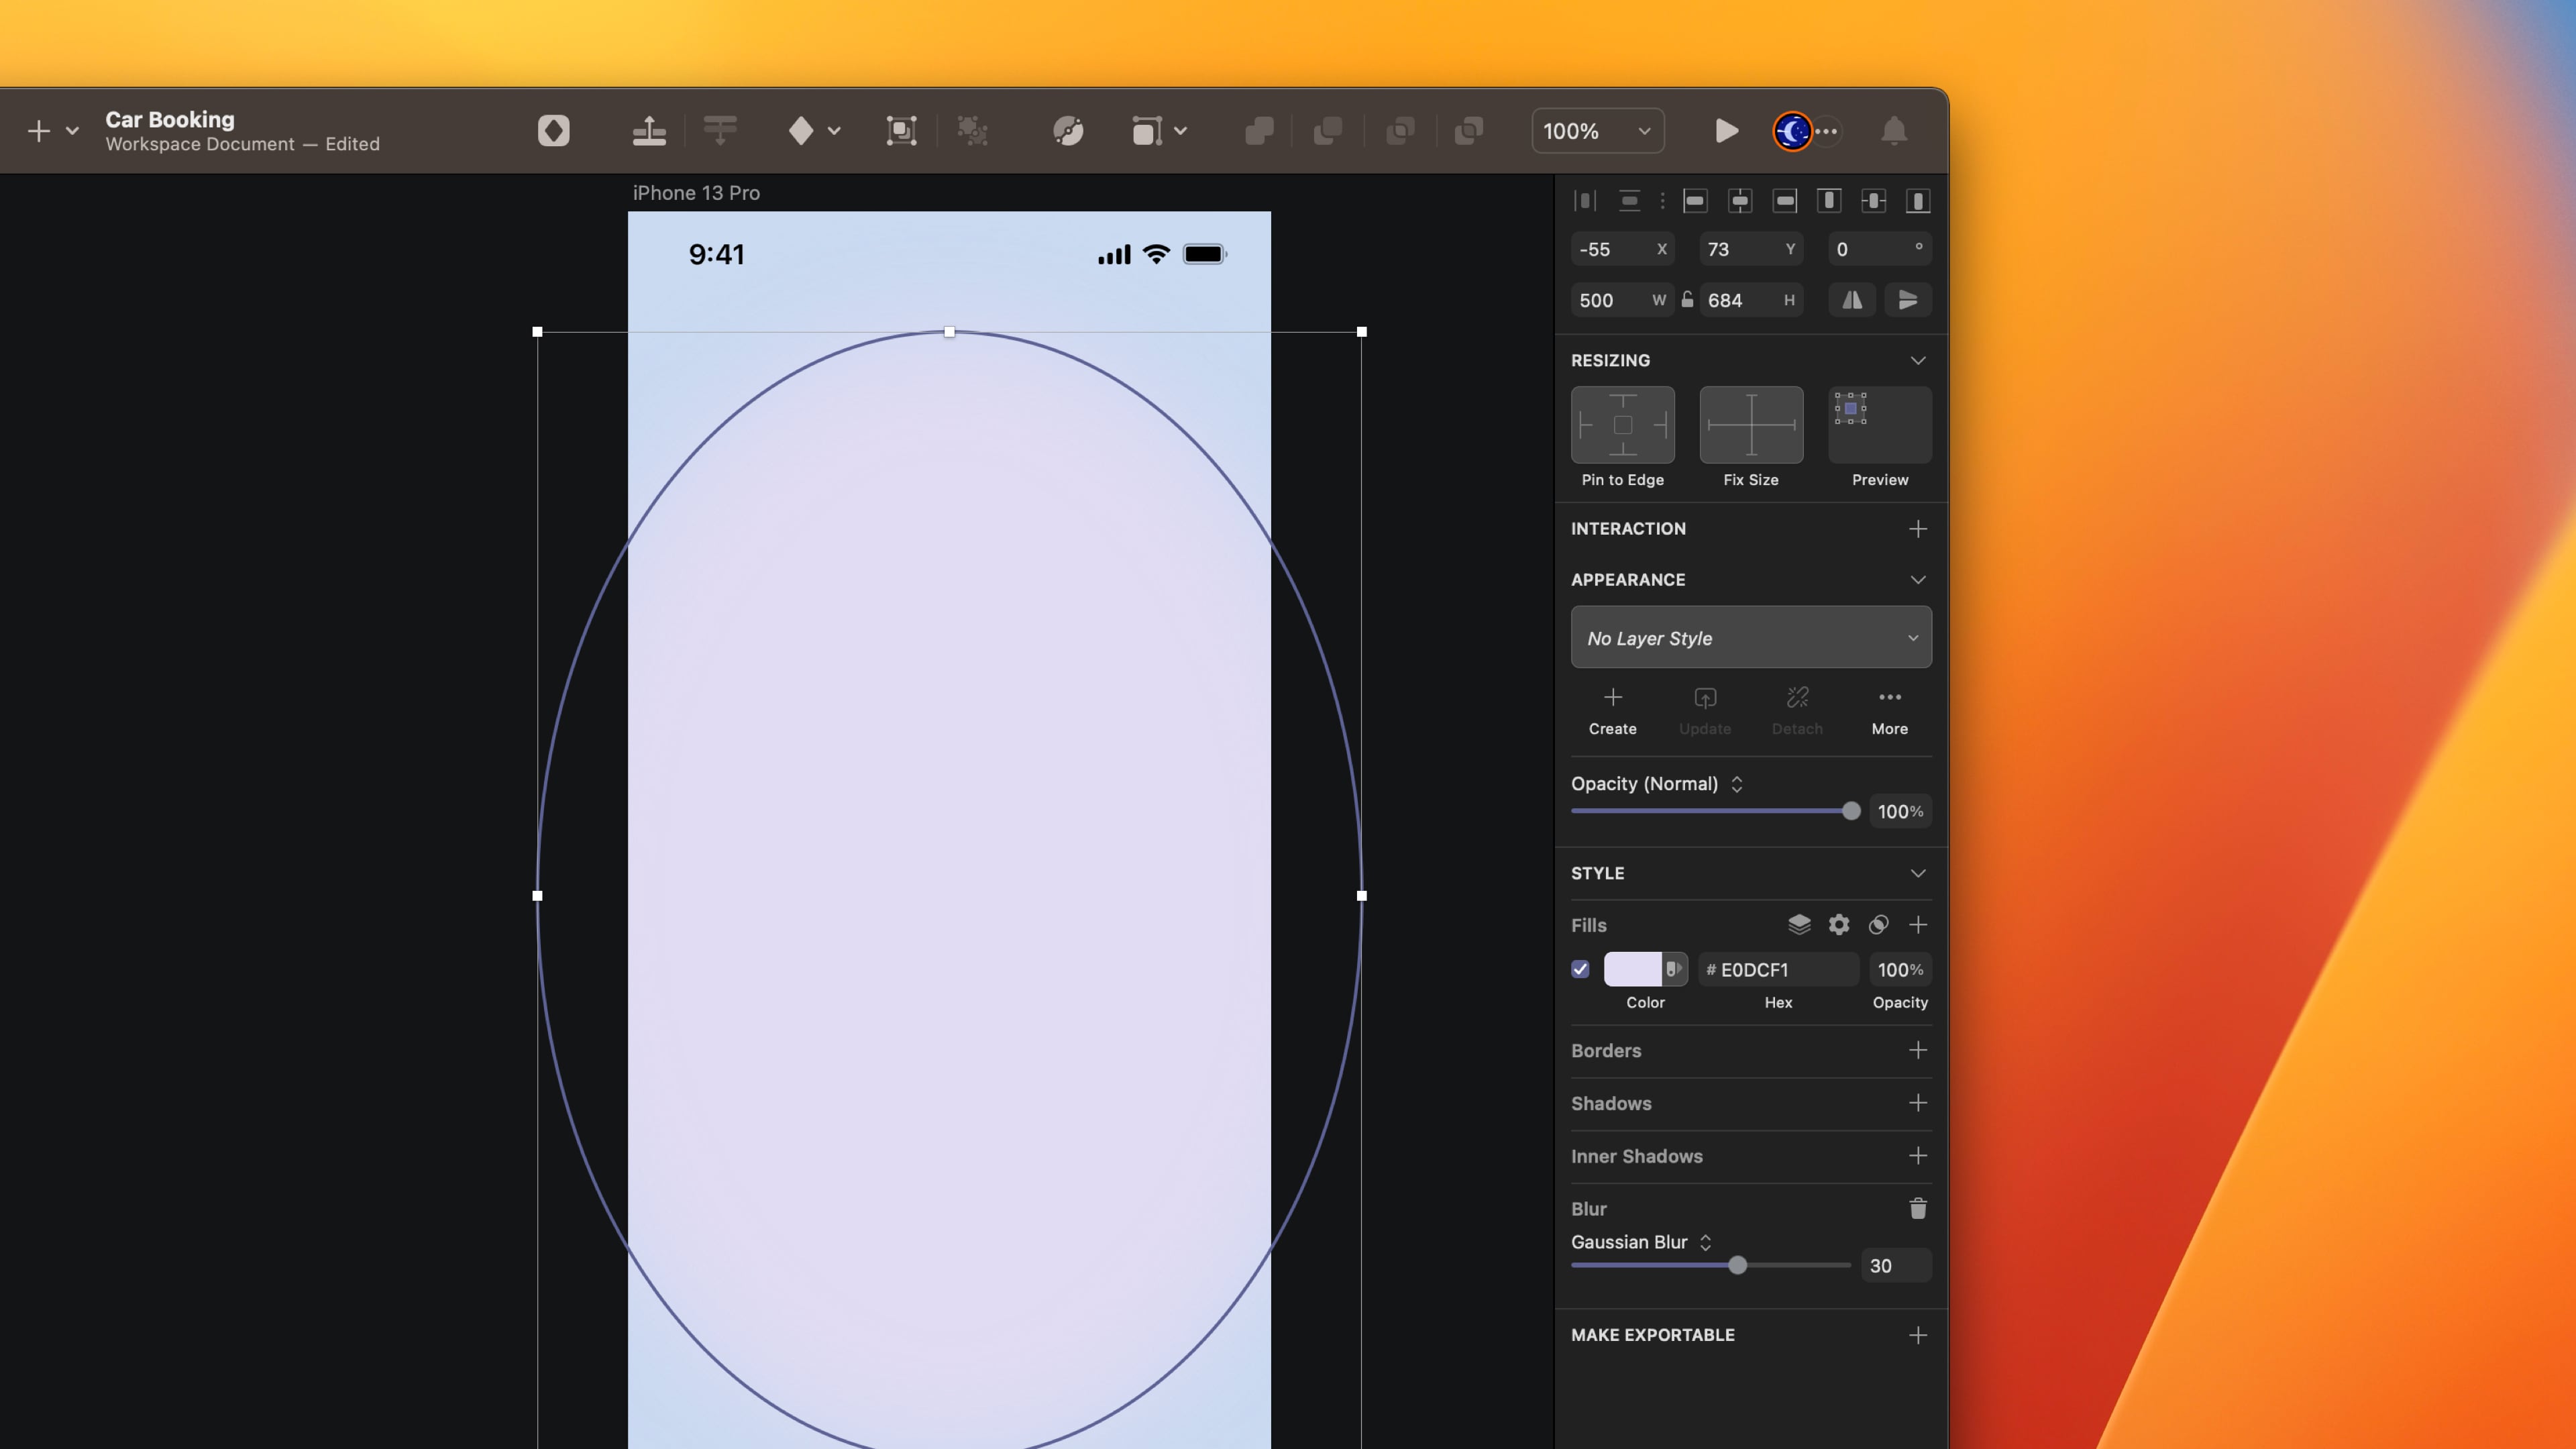Click the Flip Horizontally icon

1852,300
